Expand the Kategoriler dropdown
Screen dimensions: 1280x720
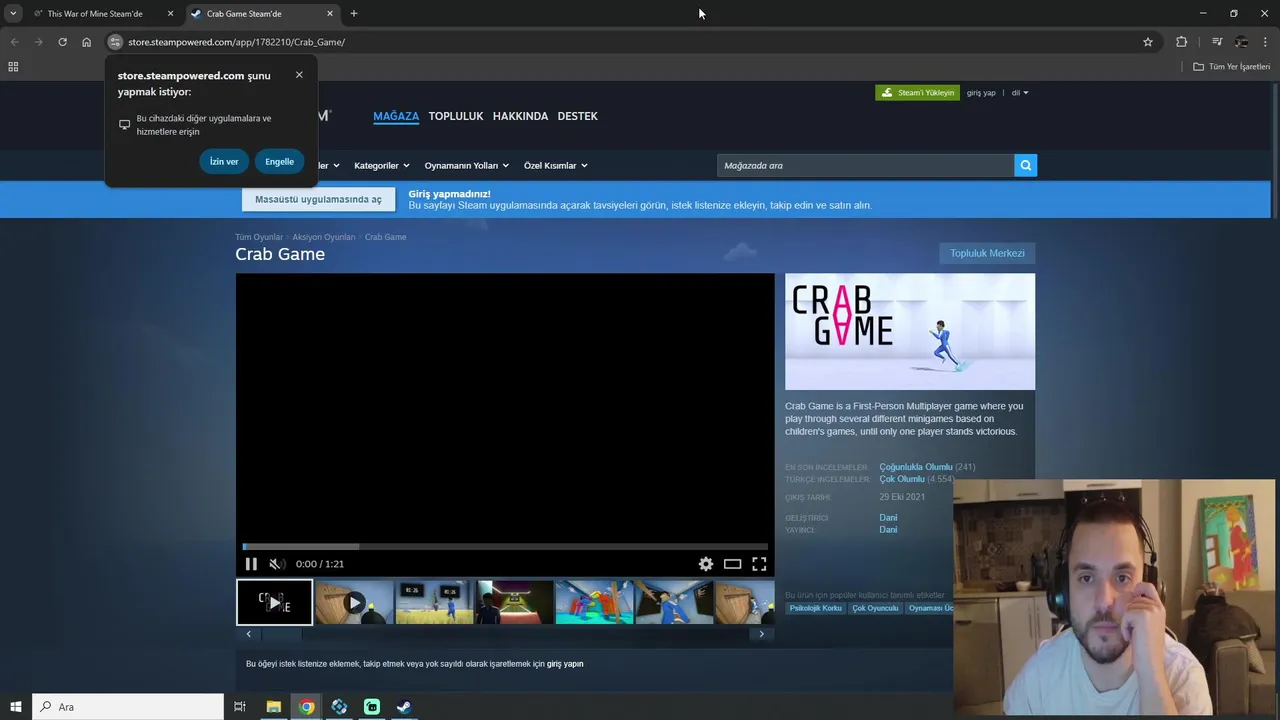click(382, 166)
